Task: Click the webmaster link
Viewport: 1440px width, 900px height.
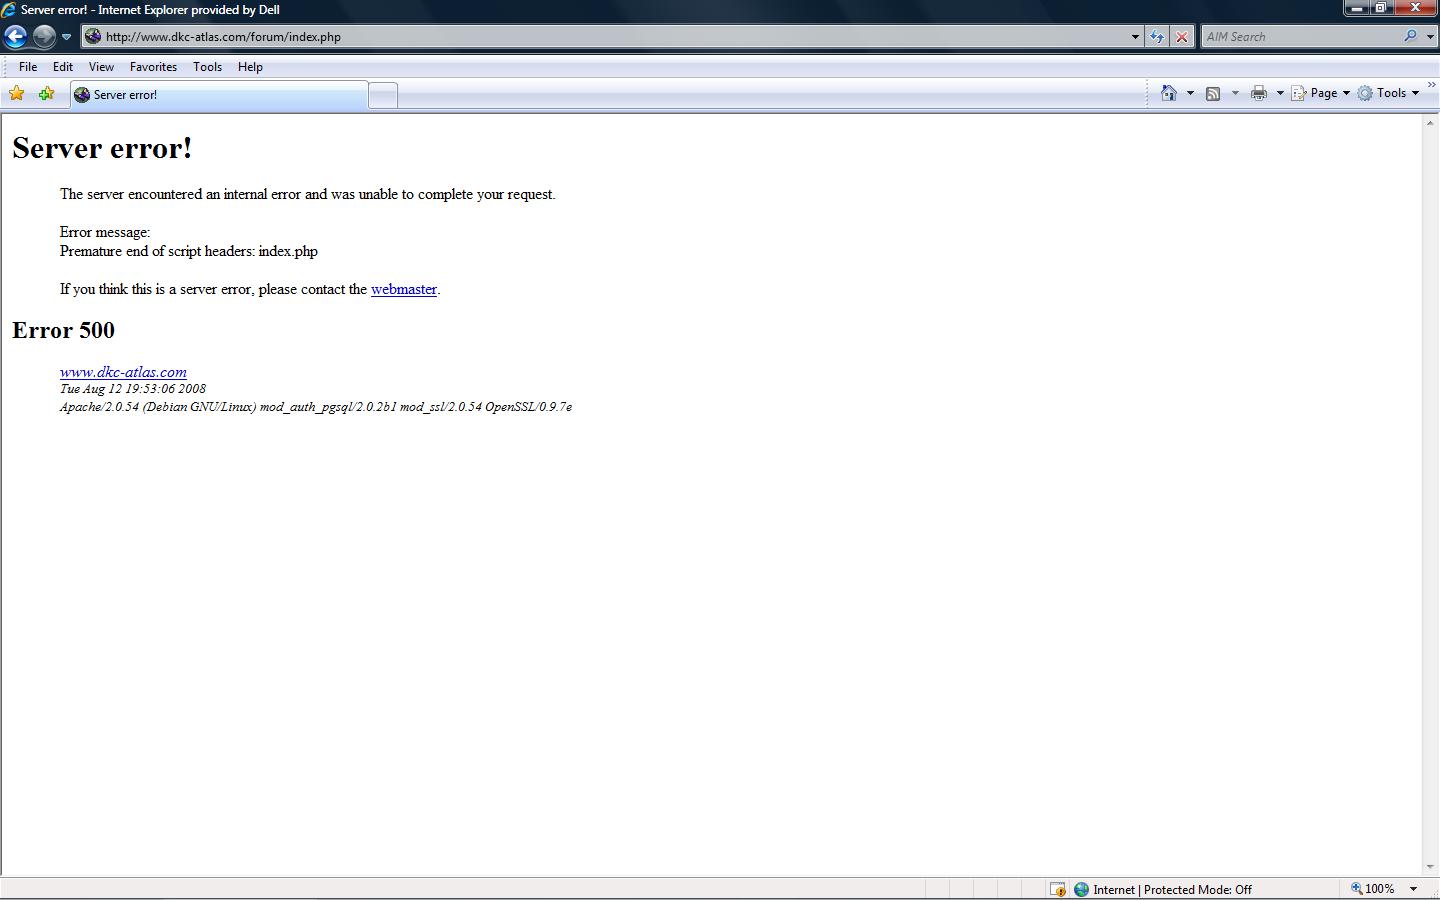Action: 403,289
